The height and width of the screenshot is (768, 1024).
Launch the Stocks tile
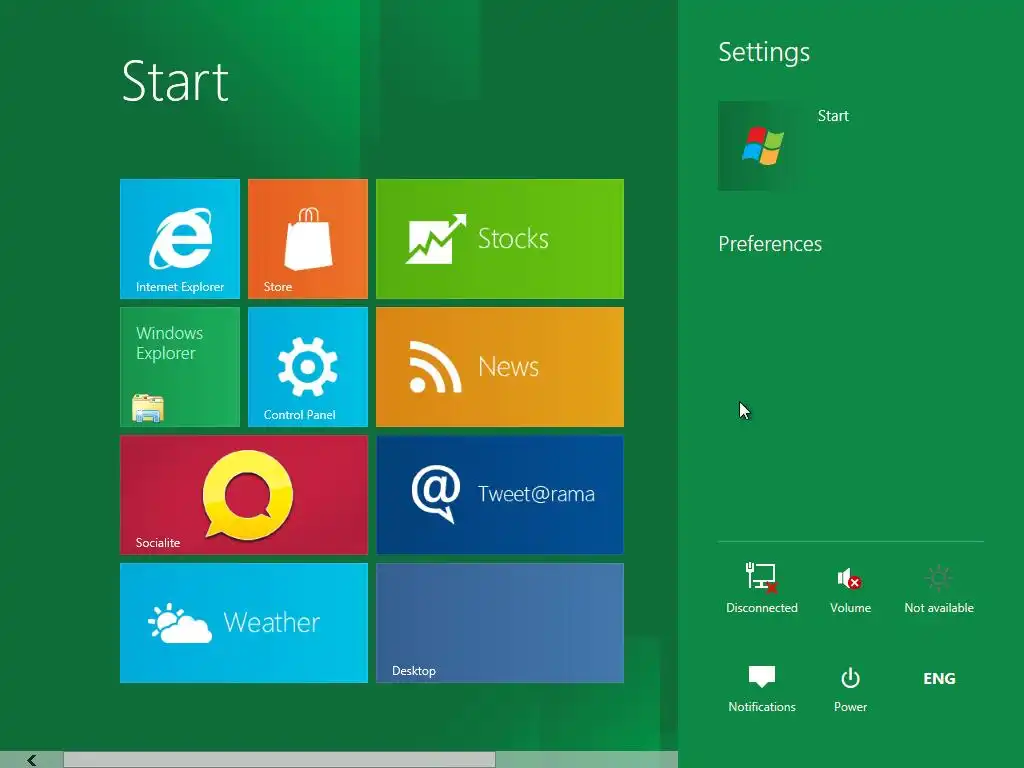(x=500, y=238)
